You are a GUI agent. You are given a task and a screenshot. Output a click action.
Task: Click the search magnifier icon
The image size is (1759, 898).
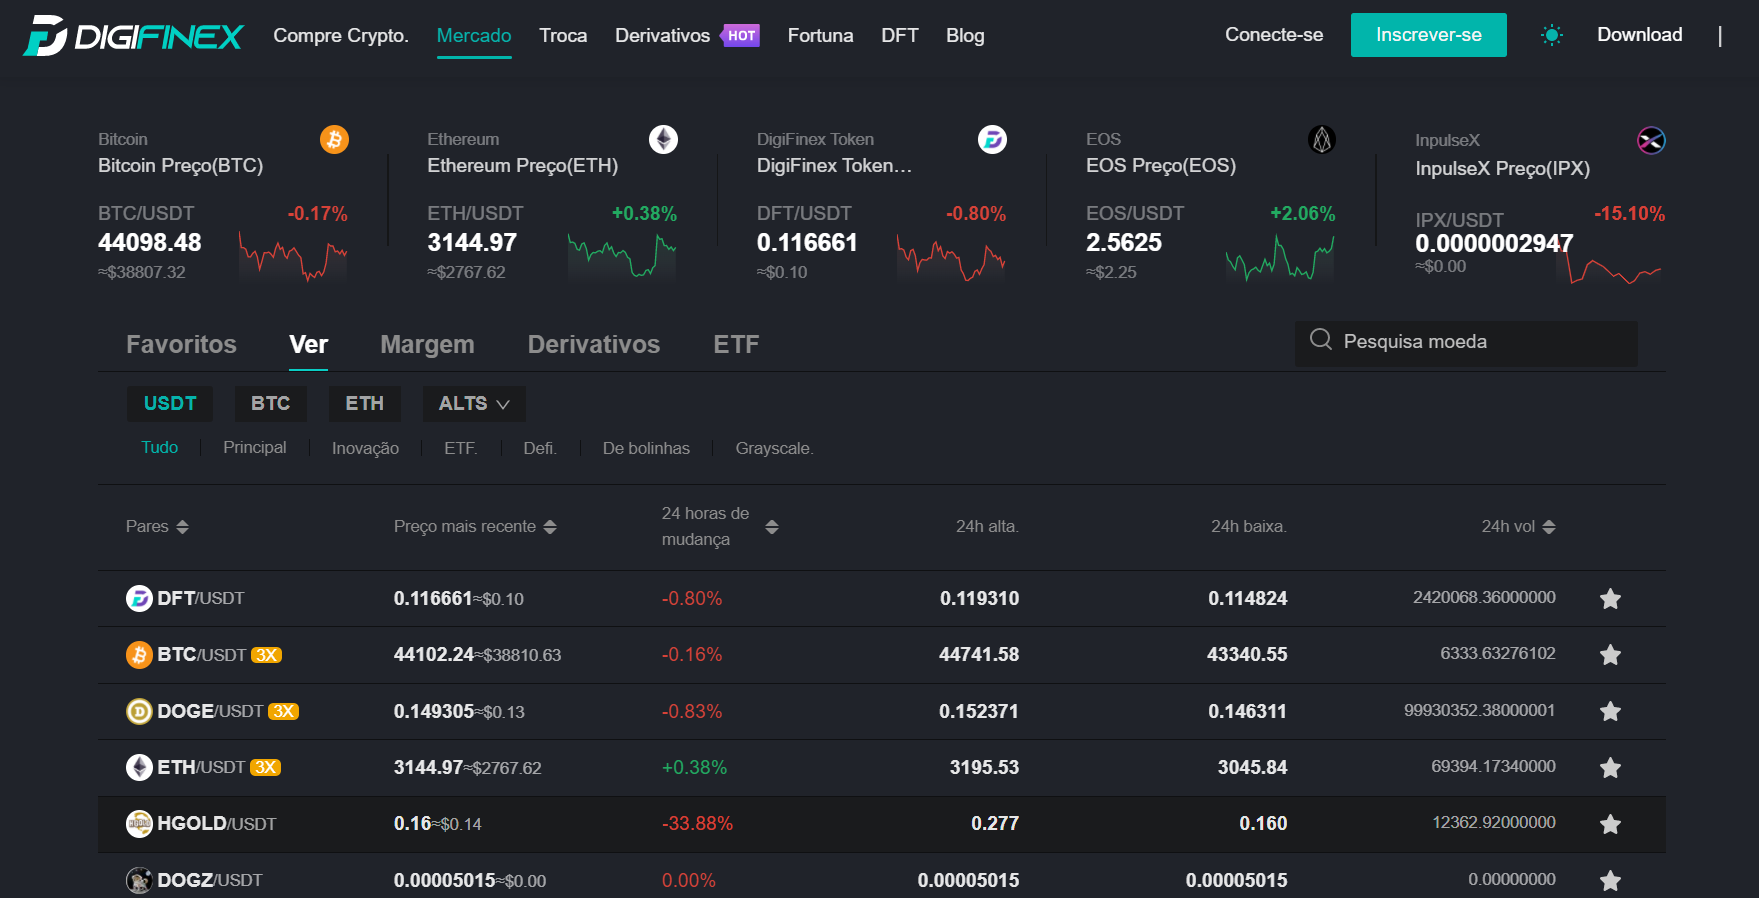tap(1320, 340)
